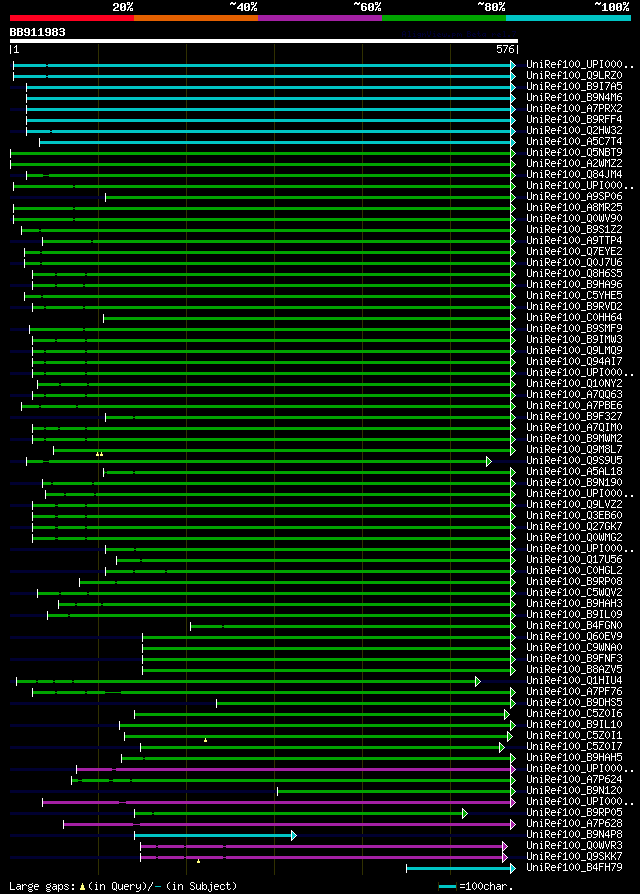This screenshot has height=894, width=640.
Task: Click the red 20% identity legend segment
Action: click(x=72, y=18)
